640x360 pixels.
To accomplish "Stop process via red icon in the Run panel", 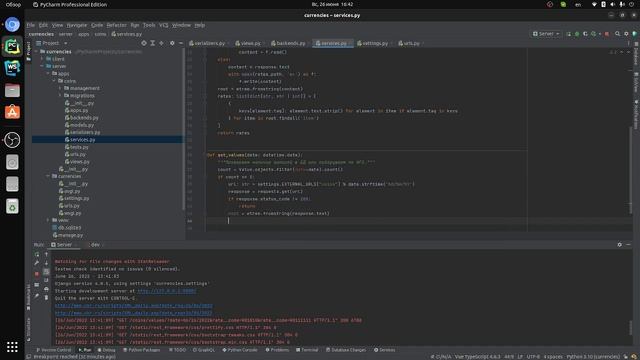I will pos(37,274).
